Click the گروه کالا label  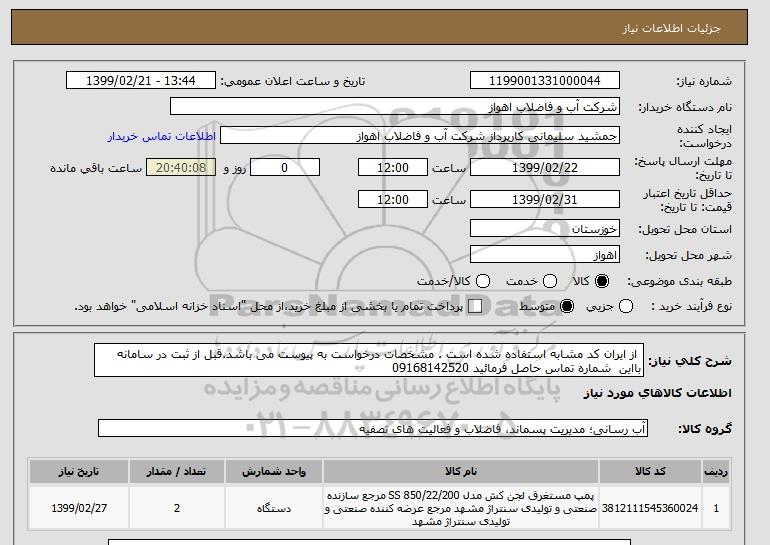[x=705, y=429]
